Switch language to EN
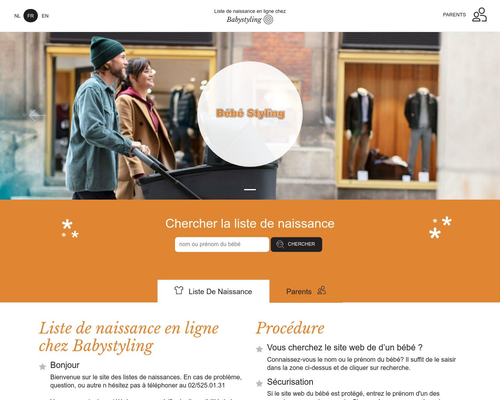The width and height of the screenshot is (500, 400). coord(45,16)
